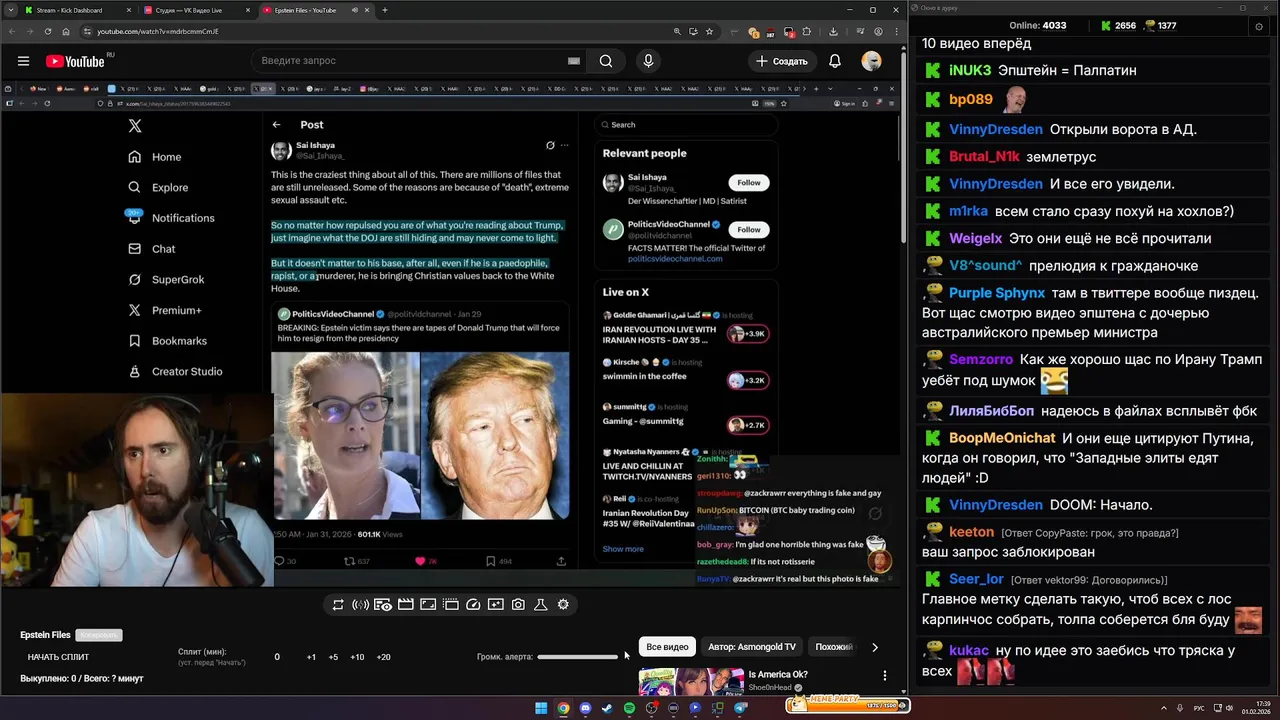1280x720 pixels.
Task: Bookmark this page with the star icon
Action: click(709, 31)
